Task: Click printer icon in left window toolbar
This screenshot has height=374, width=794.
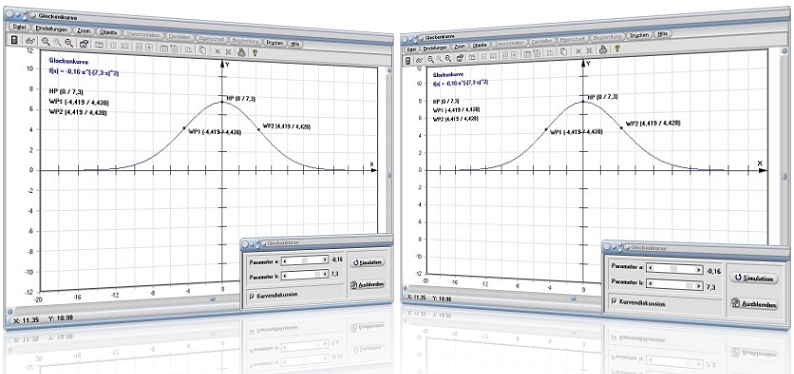Action: (242, 52)
